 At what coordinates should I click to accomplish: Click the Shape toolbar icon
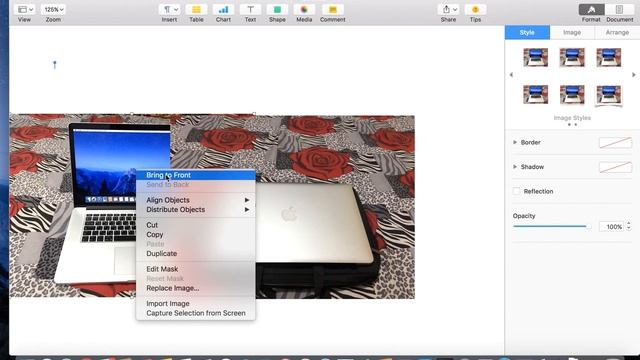point(277,9)
